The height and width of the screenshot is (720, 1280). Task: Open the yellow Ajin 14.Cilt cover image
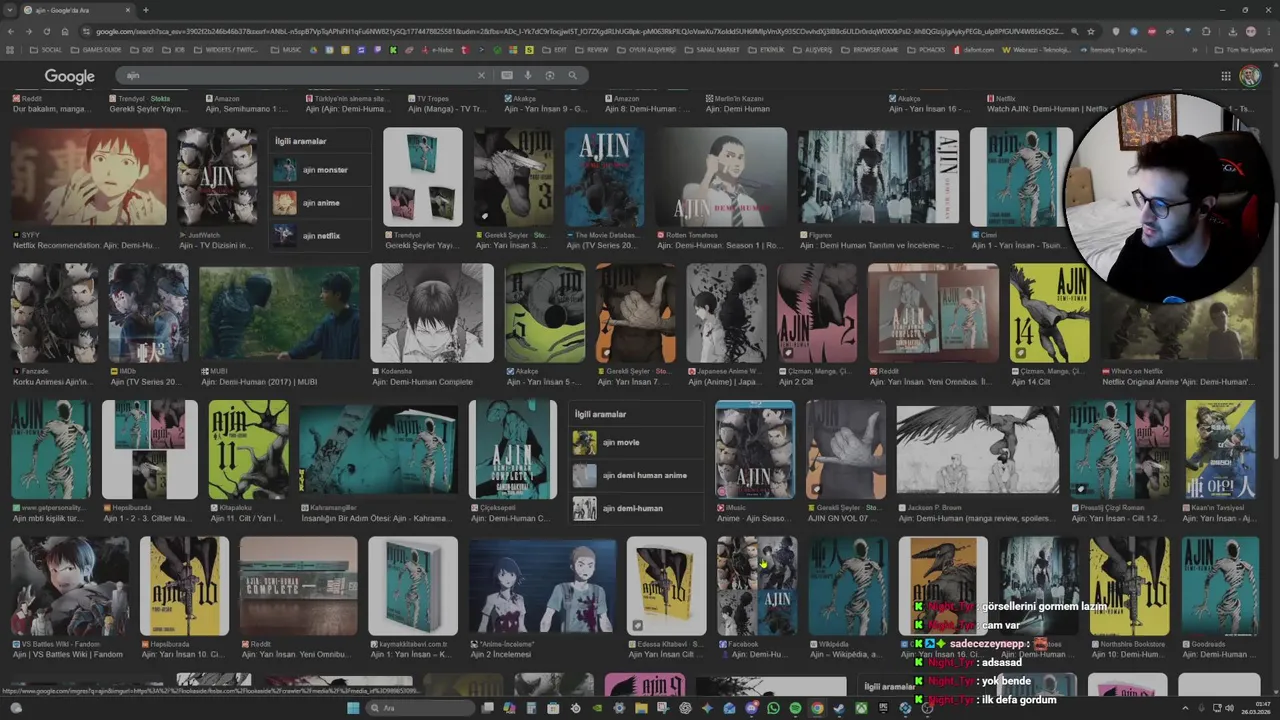click(x=1049, y=313)
